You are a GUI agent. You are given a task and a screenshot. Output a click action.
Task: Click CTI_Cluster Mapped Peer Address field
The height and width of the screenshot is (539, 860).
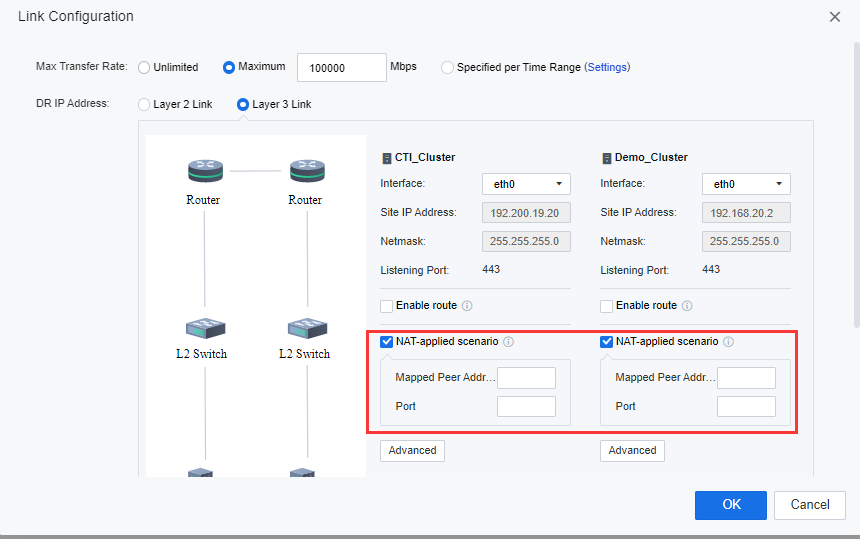pyautogui.click(x=526, y=378)
